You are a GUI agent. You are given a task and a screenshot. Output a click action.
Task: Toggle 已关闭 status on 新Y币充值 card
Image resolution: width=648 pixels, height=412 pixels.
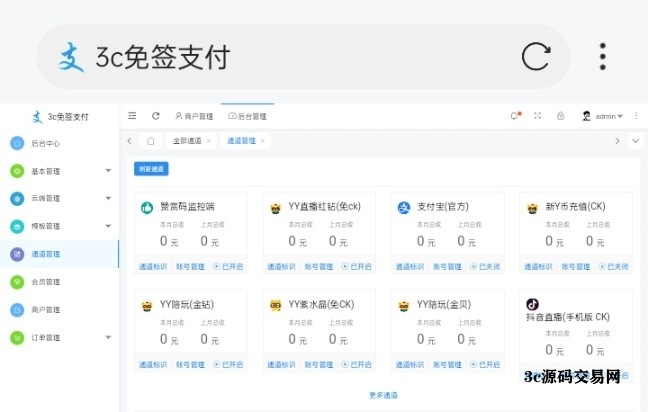click(614, 267)
